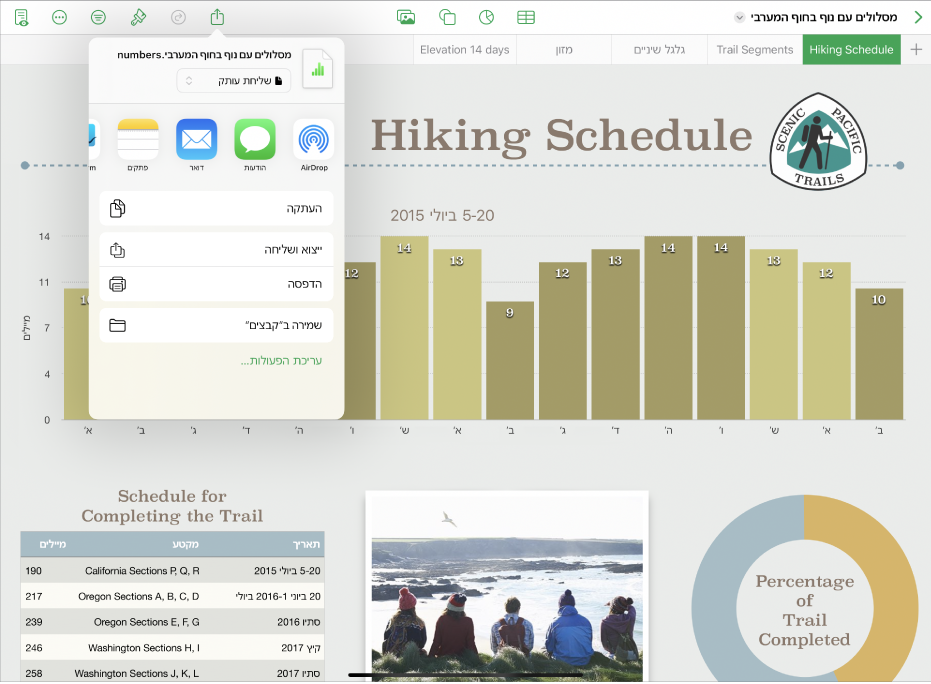Expand the document title chevron

739,17
